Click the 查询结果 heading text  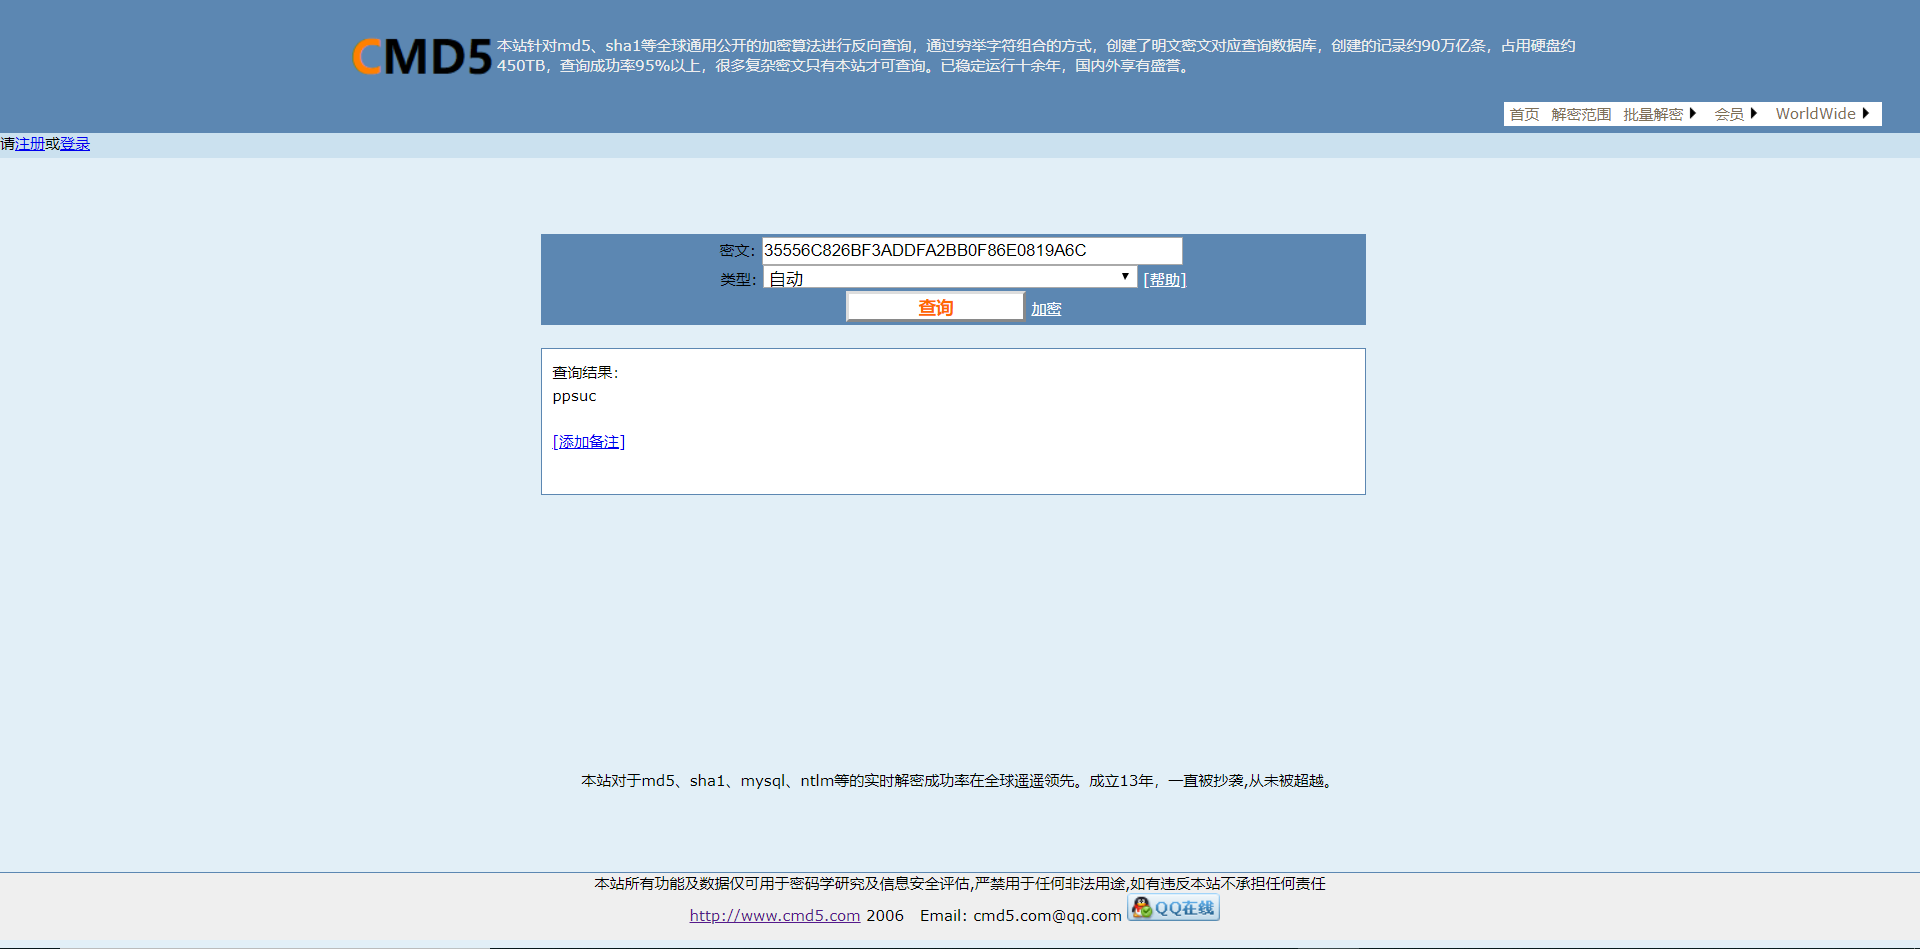[x=585, y=373]
